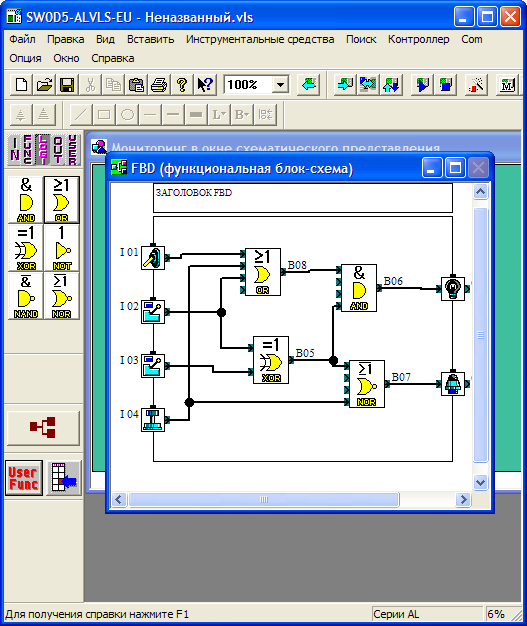Image resolution: width=527 pixels, height=626 pixels.
Task: Click the red hierarchy tree button
Action: point(43,428)
